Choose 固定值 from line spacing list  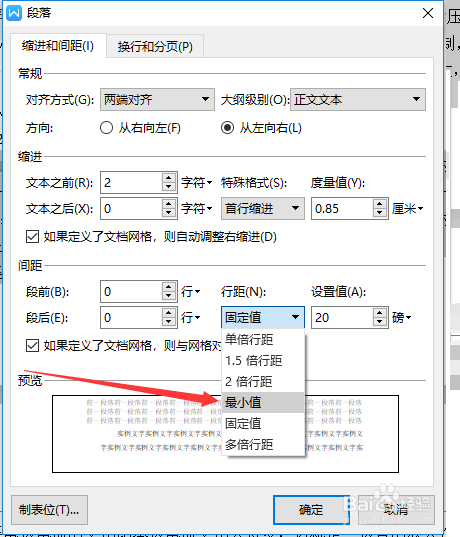point(263,424)
